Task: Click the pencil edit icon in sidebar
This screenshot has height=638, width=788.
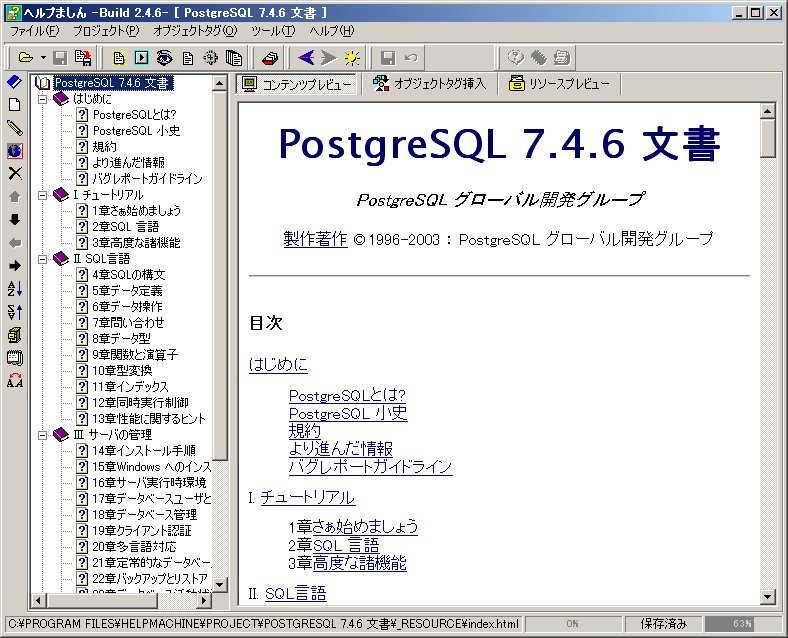Action: coord(15,127)
